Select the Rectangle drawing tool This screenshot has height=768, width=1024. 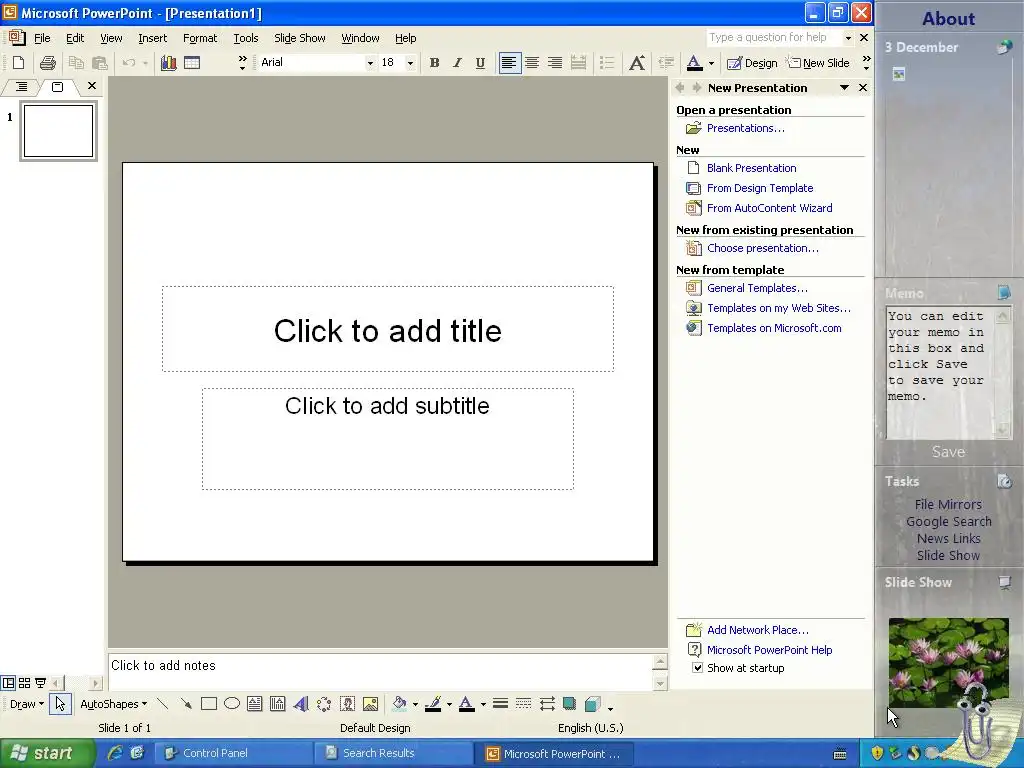(209, 704)
